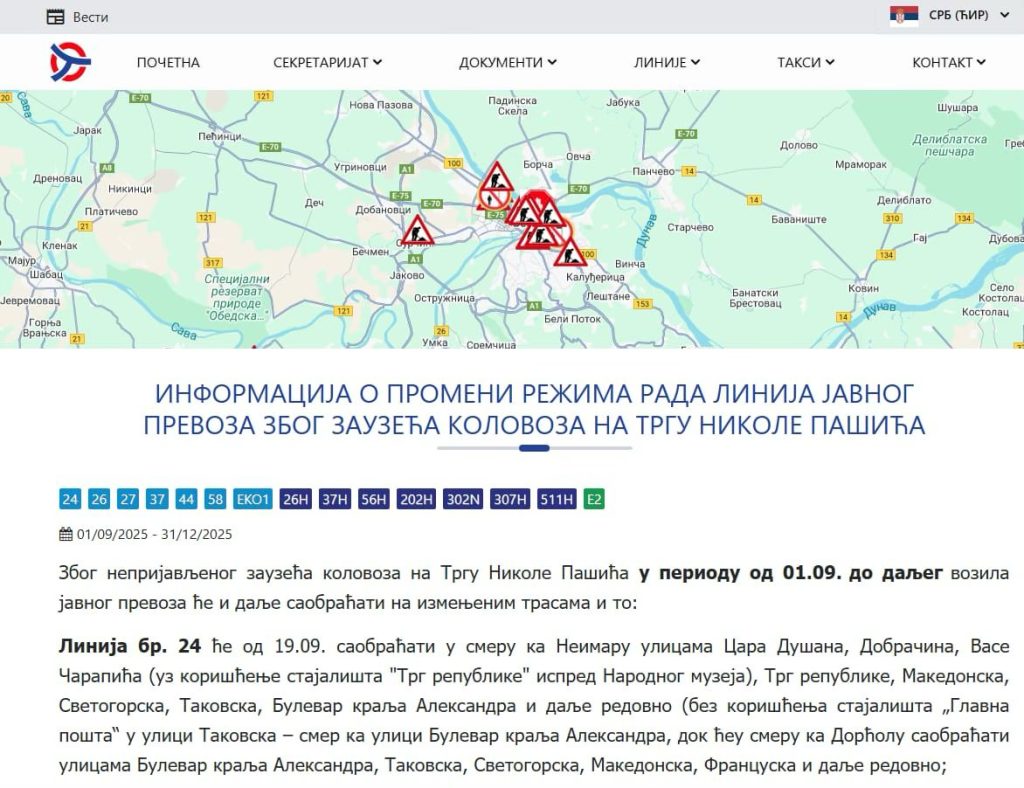Click the transport secretariat logo

[70, 62]
